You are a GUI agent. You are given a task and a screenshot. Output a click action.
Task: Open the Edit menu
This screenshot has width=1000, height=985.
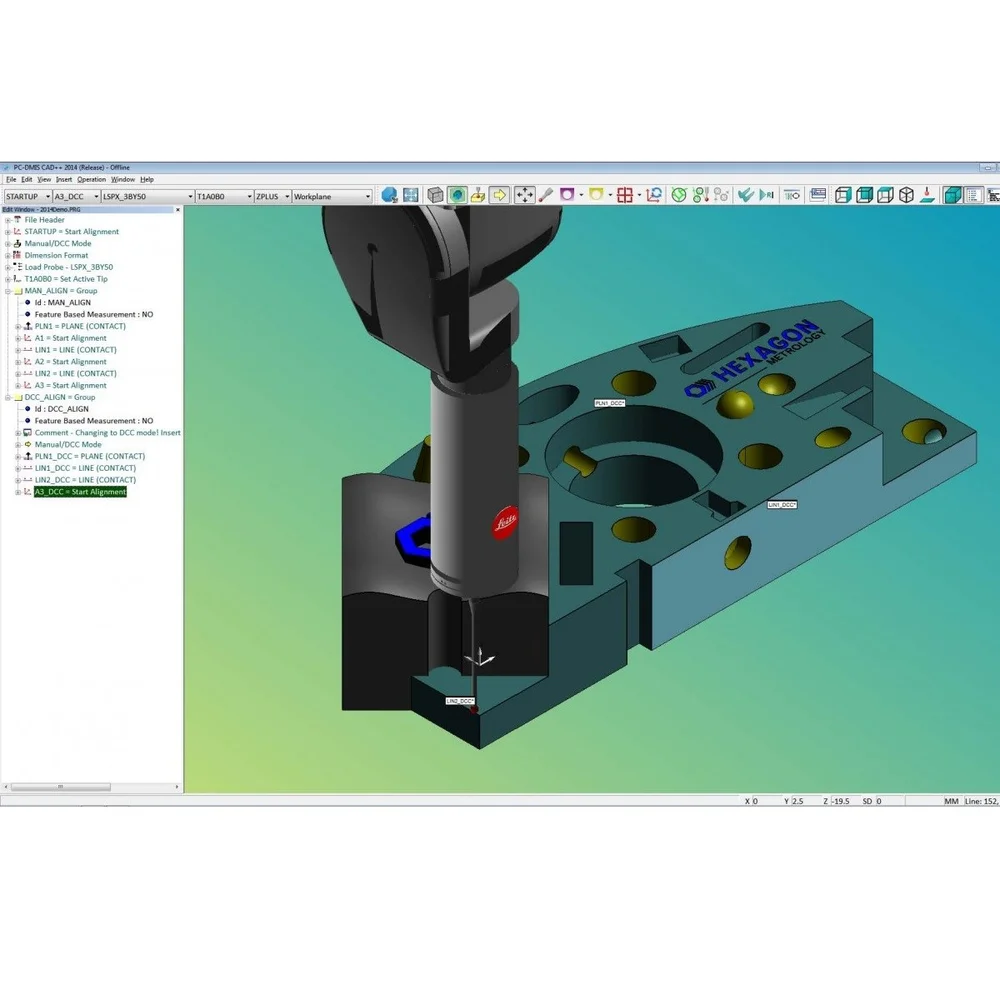pyautogui.click(x=26, y=180)
